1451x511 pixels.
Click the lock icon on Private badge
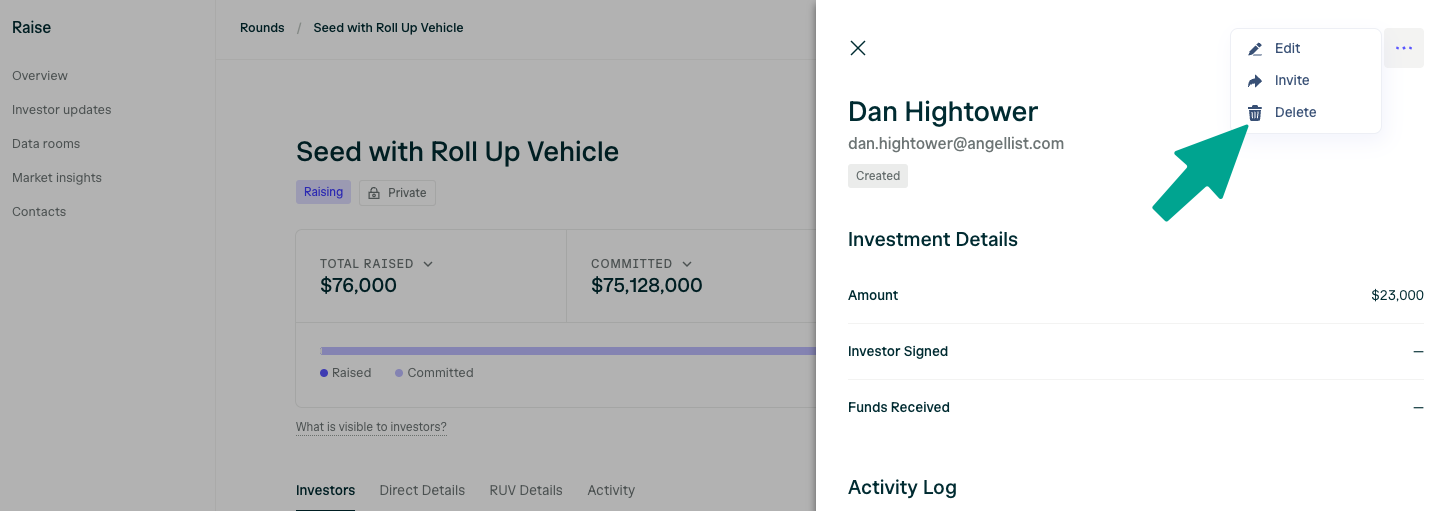[375, 193]
